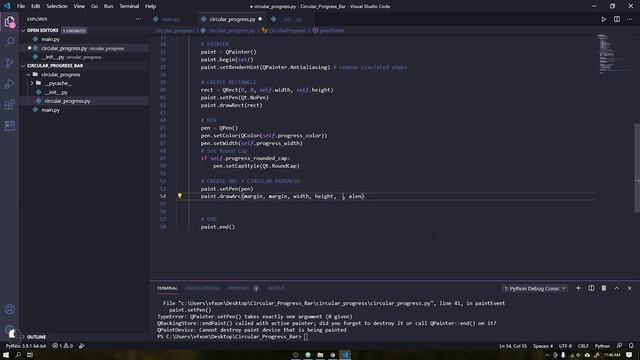640x360 pixels.
Task: Switch to the main.py editor tab
Action: 170,19
